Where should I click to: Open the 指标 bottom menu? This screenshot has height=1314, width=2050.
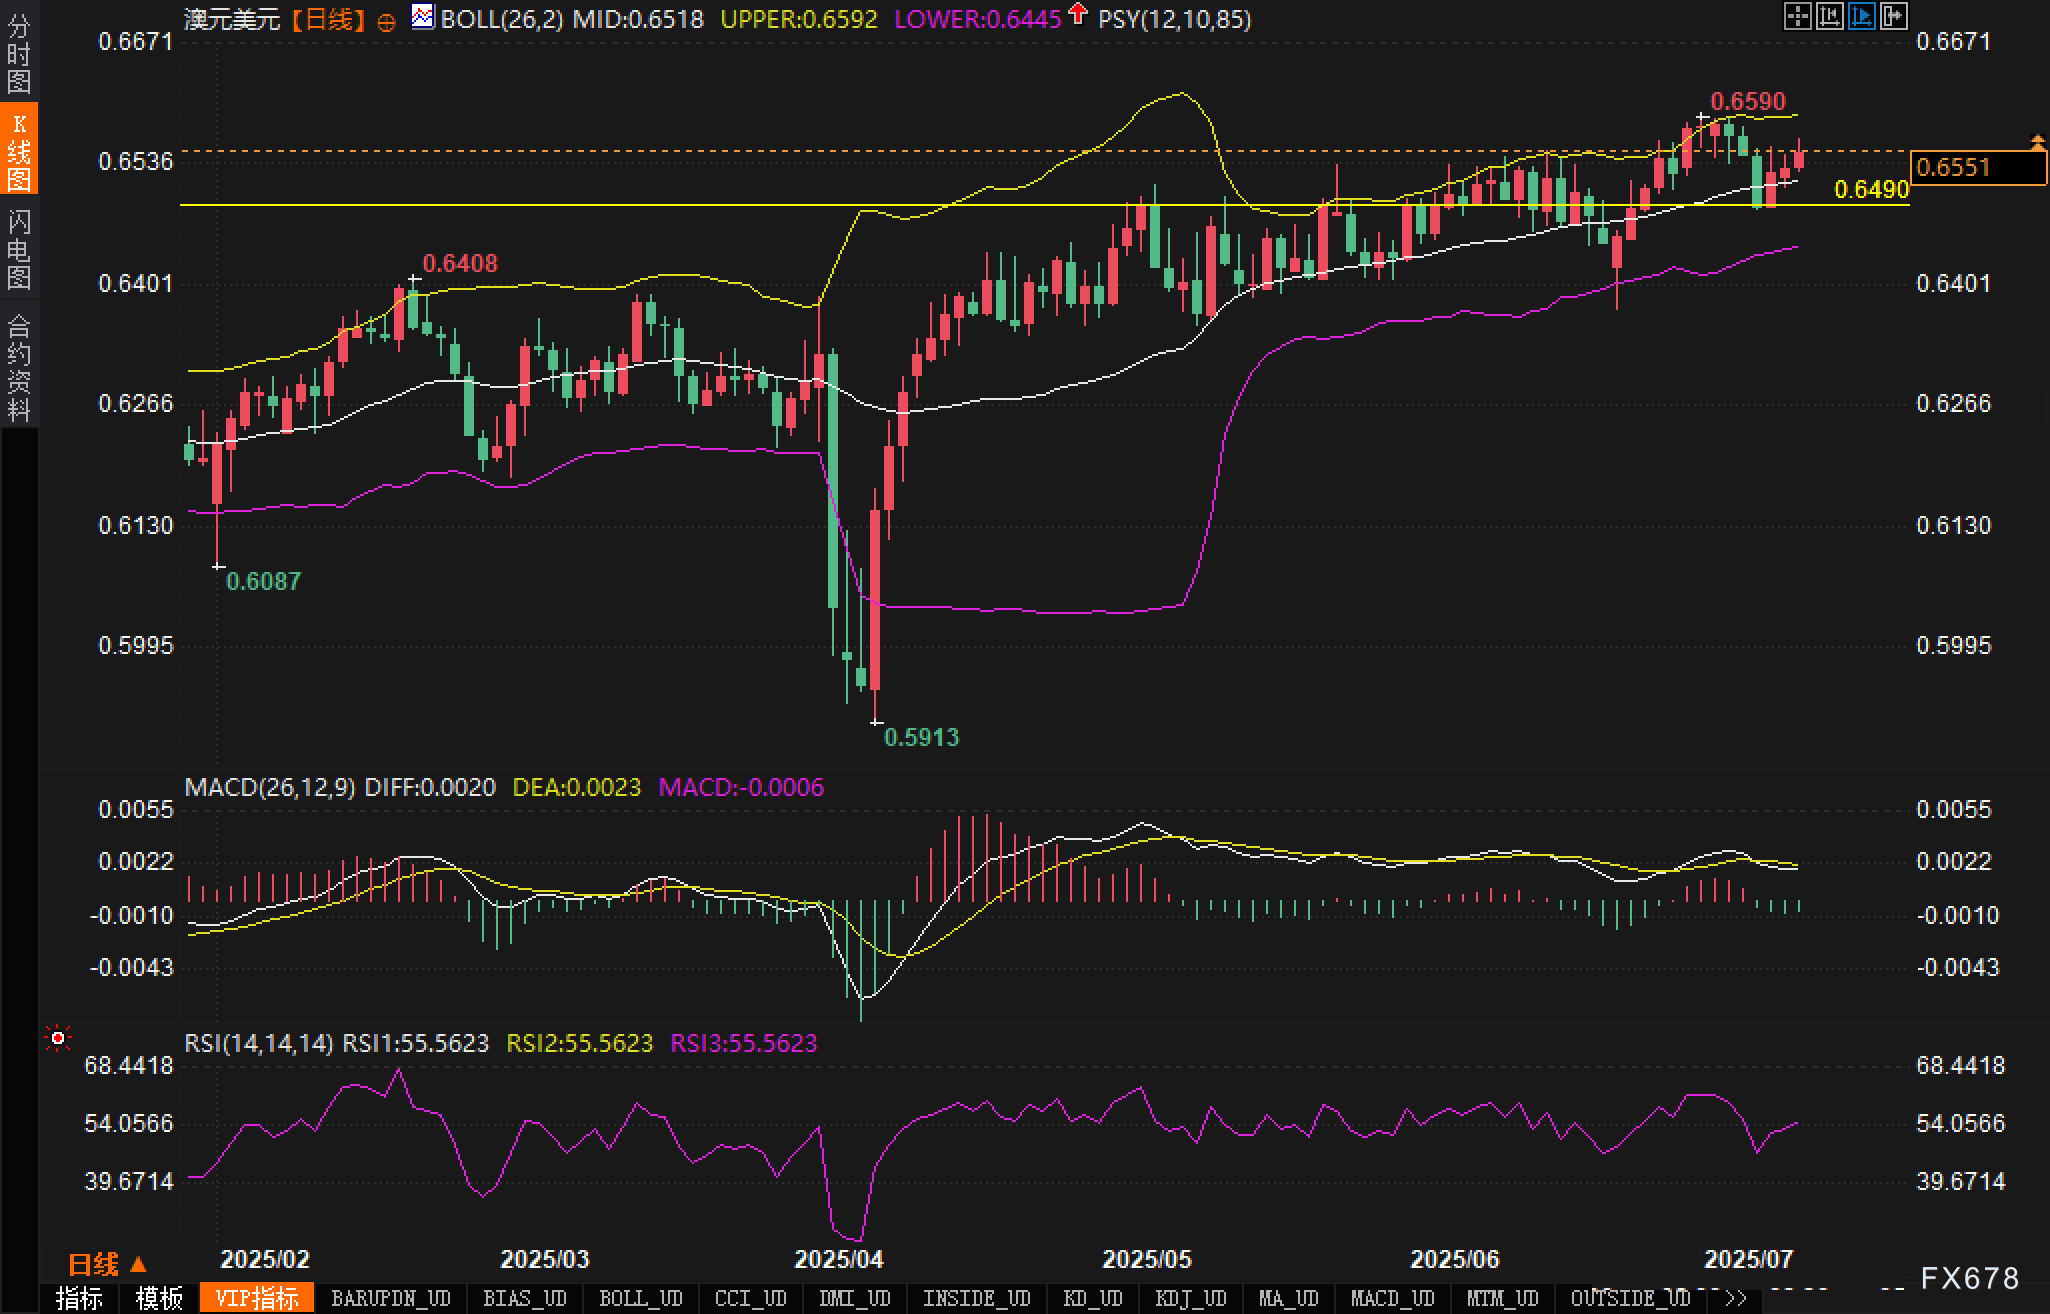[x=79, y=1298]
